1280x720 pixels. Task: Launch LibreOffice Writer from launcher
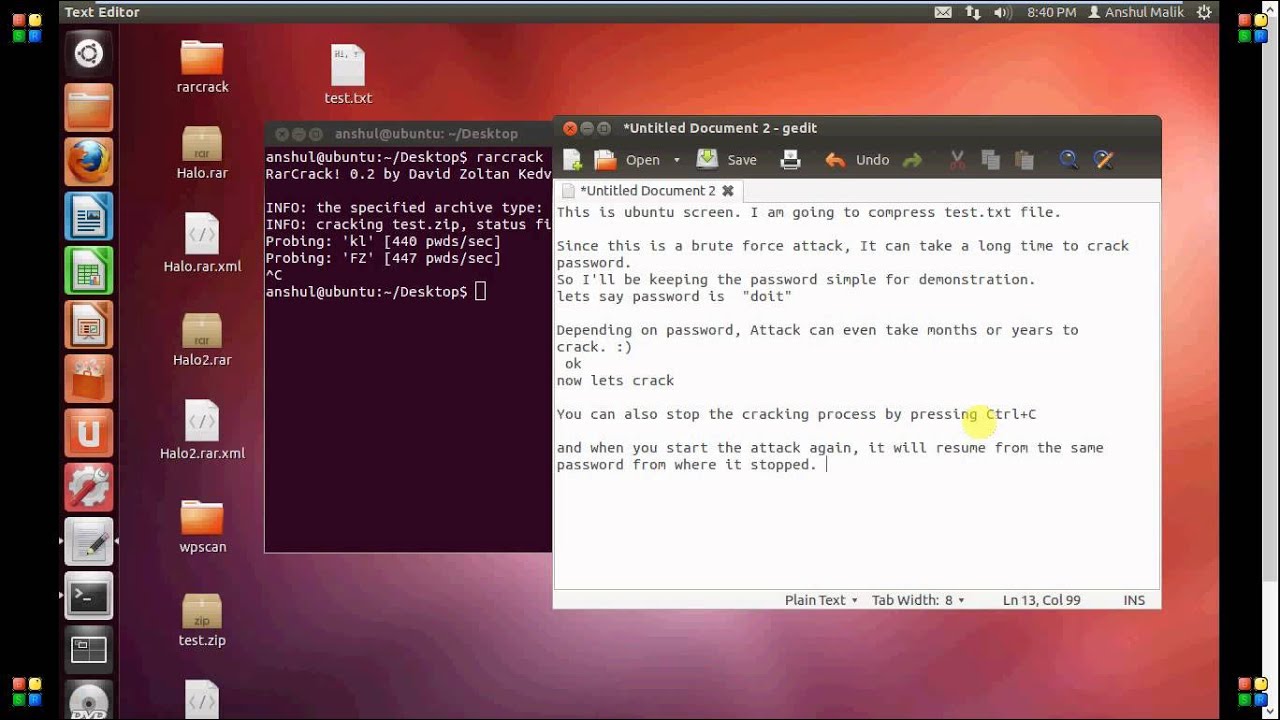pos(88,216)
